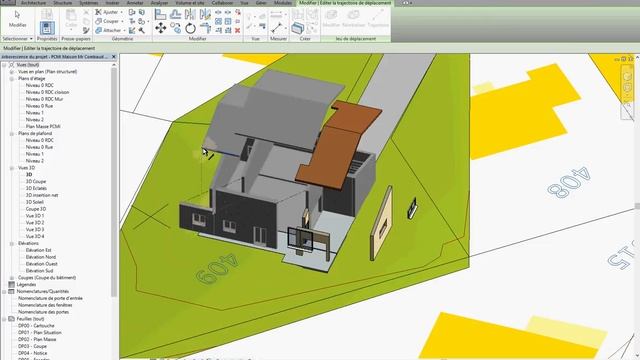Switch to the Collaborer ribbon tab
The image size is (640, 360).
222,3
